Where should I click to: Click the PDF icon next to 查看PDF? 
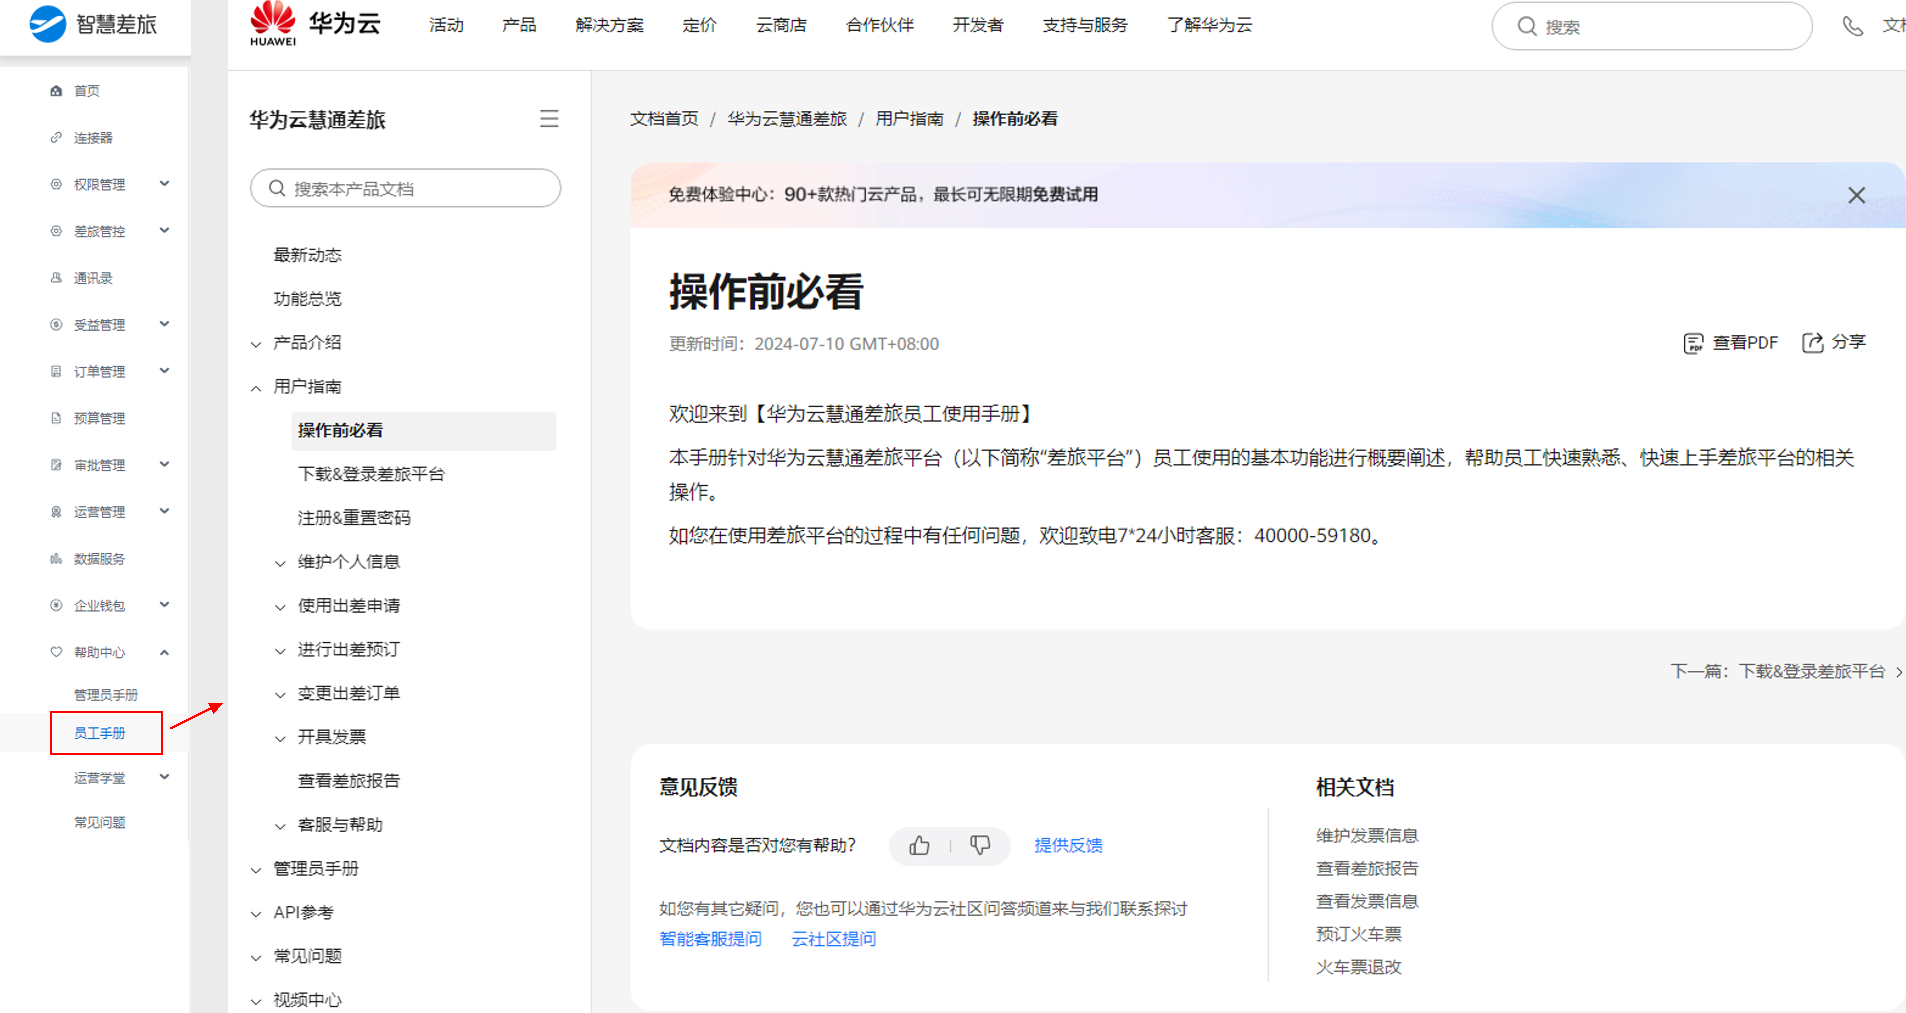coord(1693,343)
